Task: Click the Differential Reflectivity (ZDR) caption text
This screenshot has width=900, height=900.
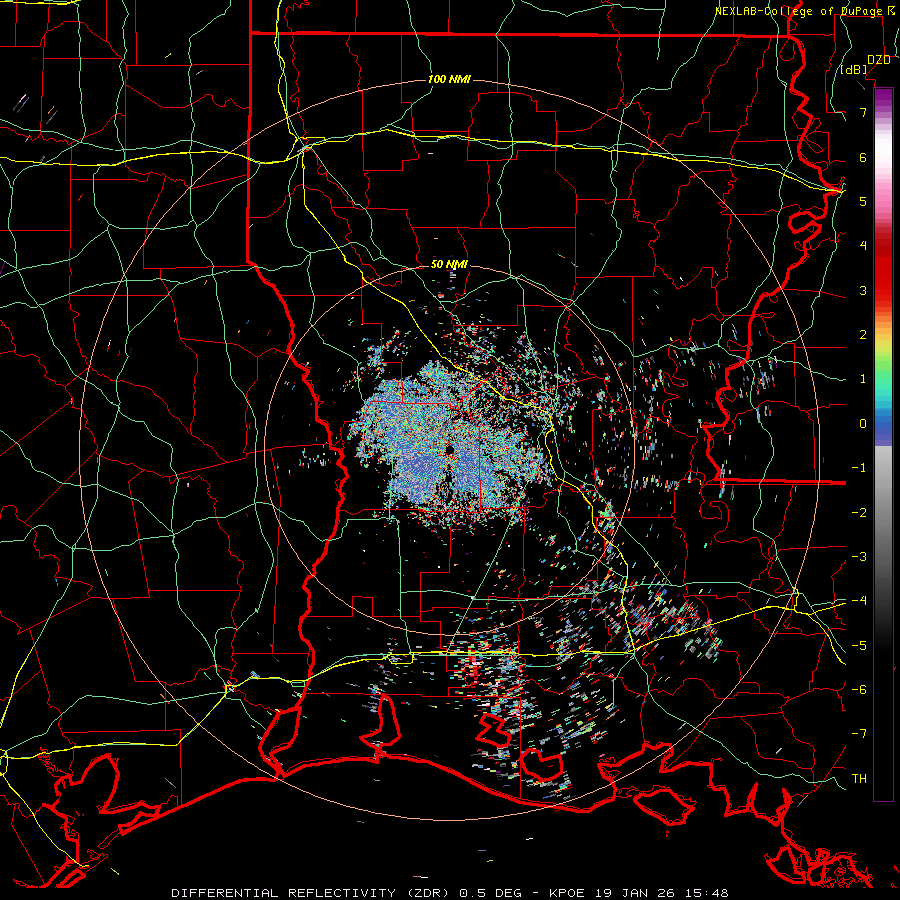Action: 311,893
